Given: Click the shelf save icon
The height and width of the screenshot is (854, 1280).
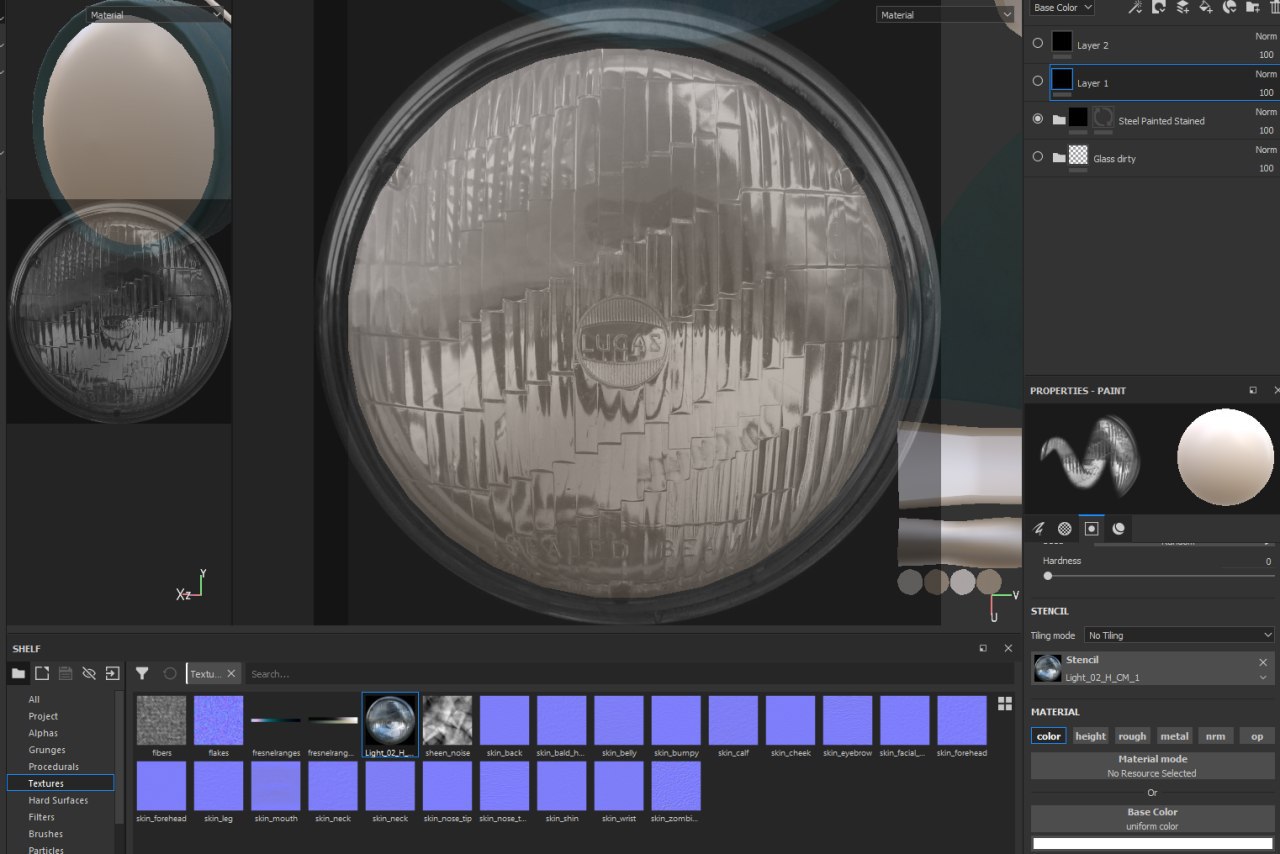Looking at the screenshot, I should point(65,674).
